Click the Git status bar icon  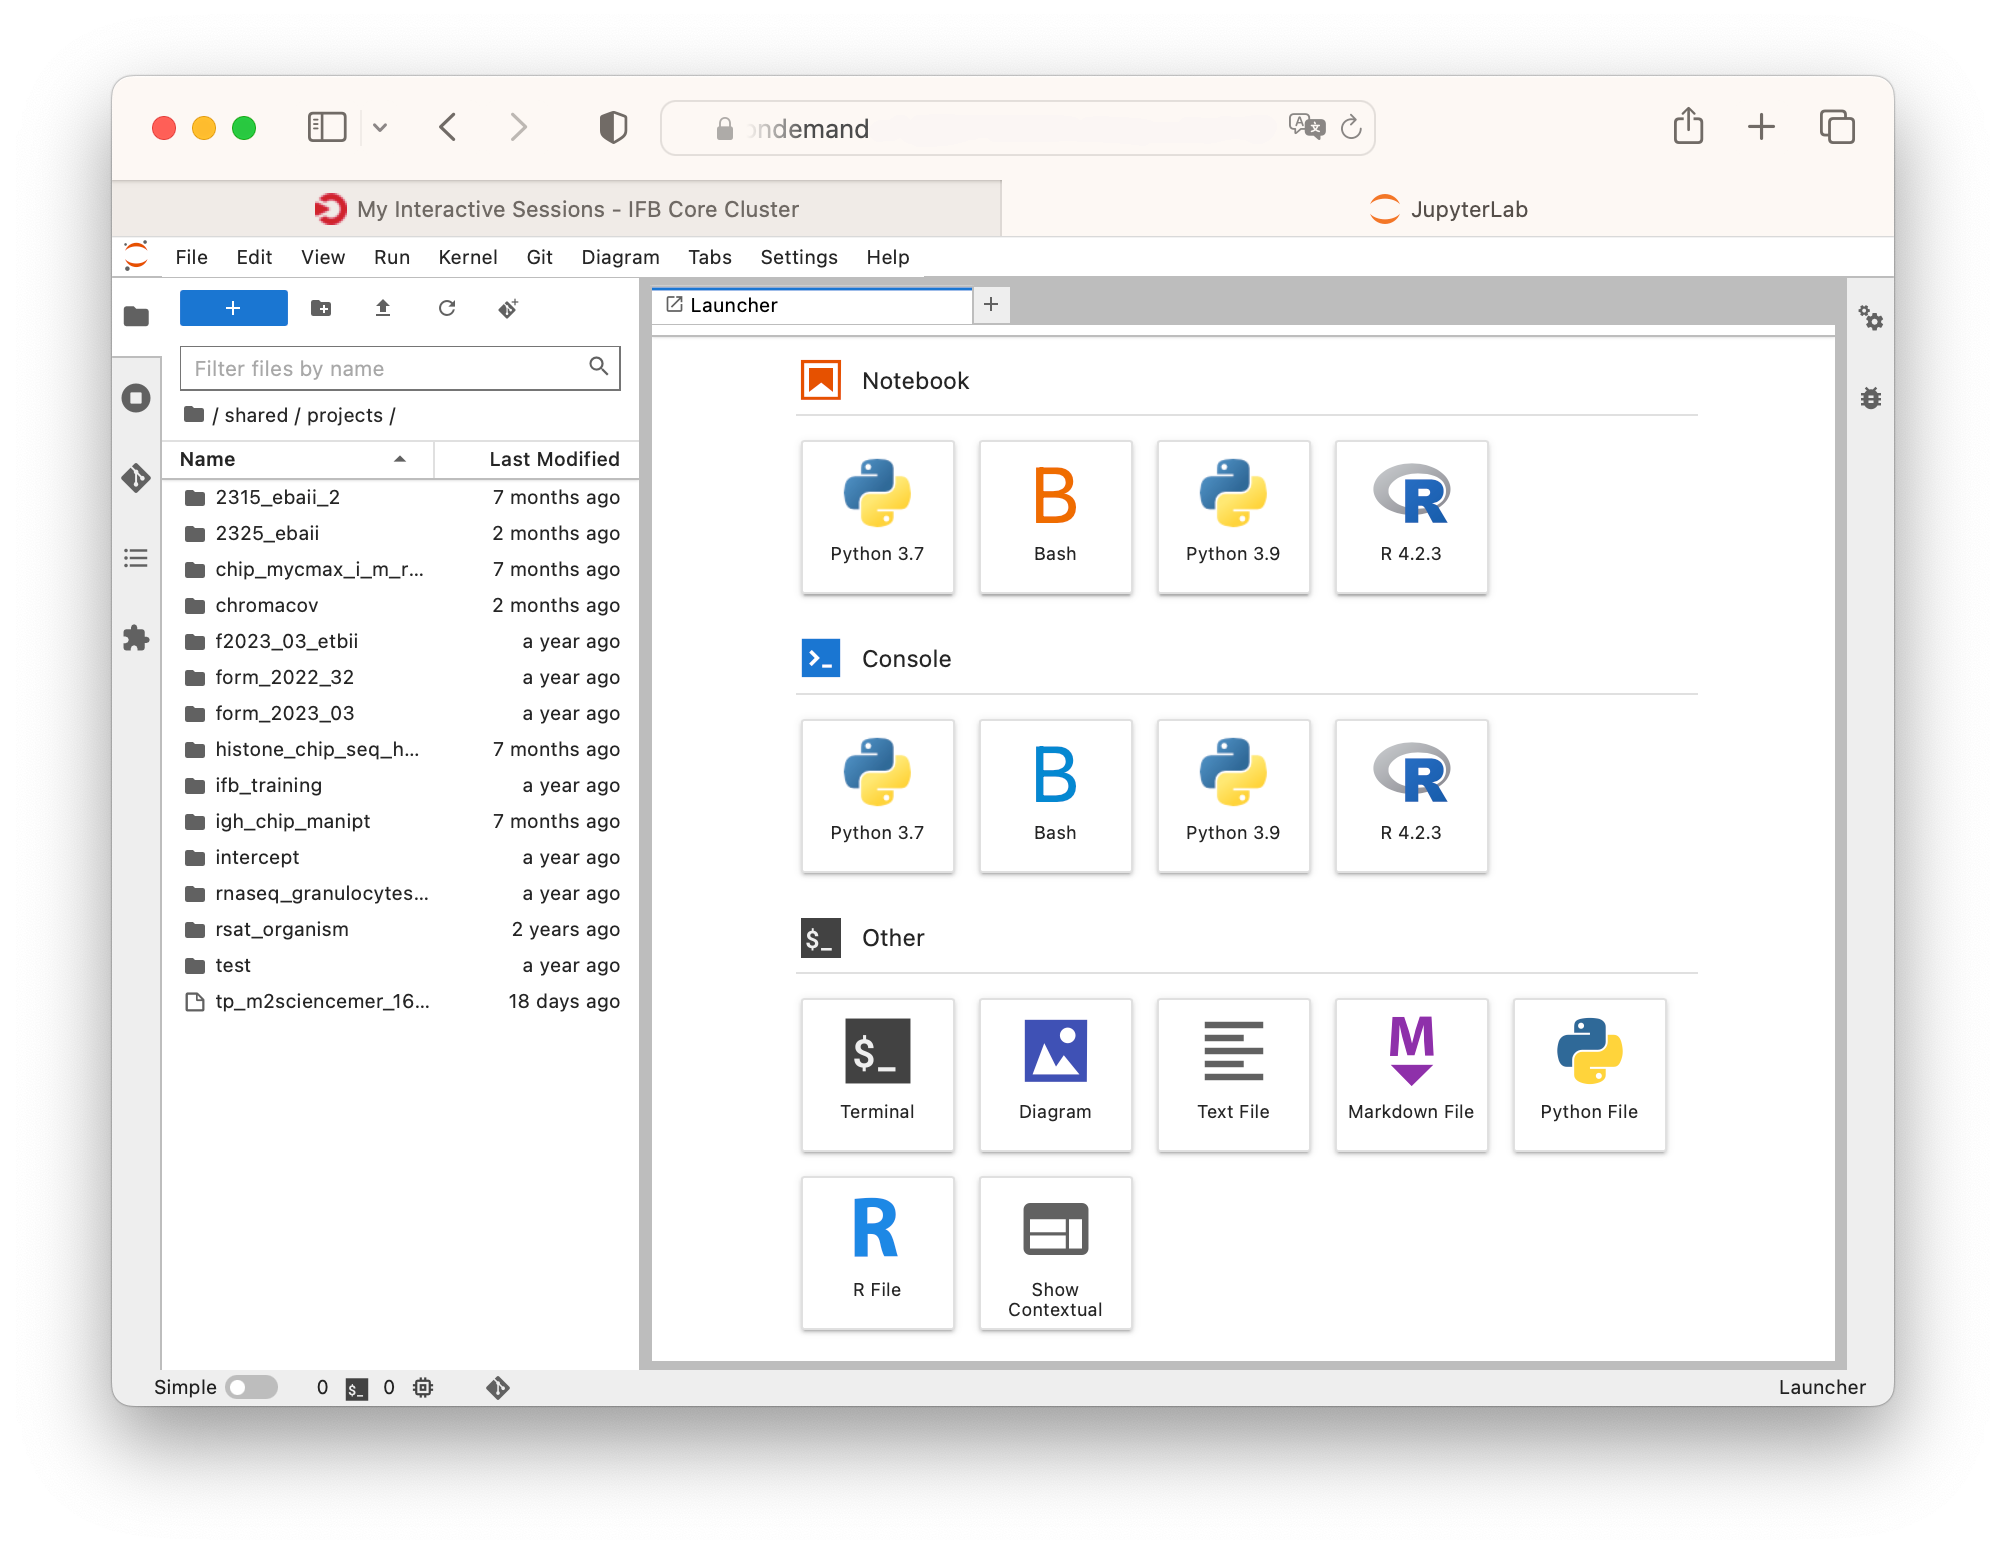pos(498,1387)
